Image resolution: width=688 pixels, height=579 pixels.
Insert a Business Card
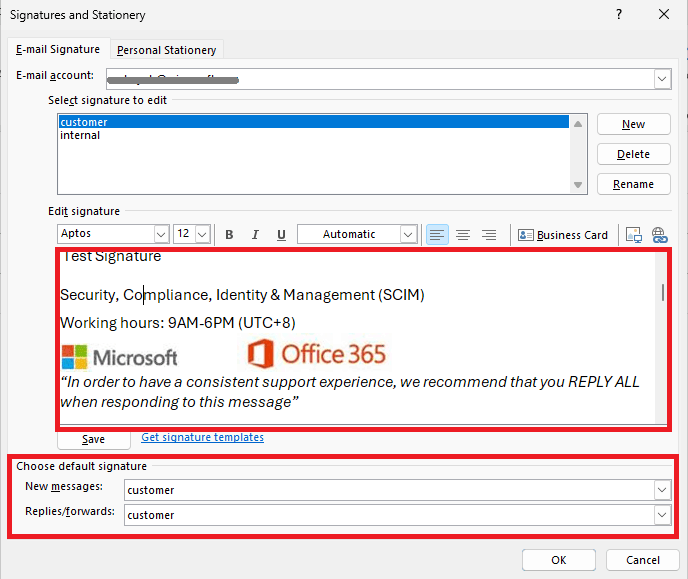pyautogui.click(x=563, y=235)
